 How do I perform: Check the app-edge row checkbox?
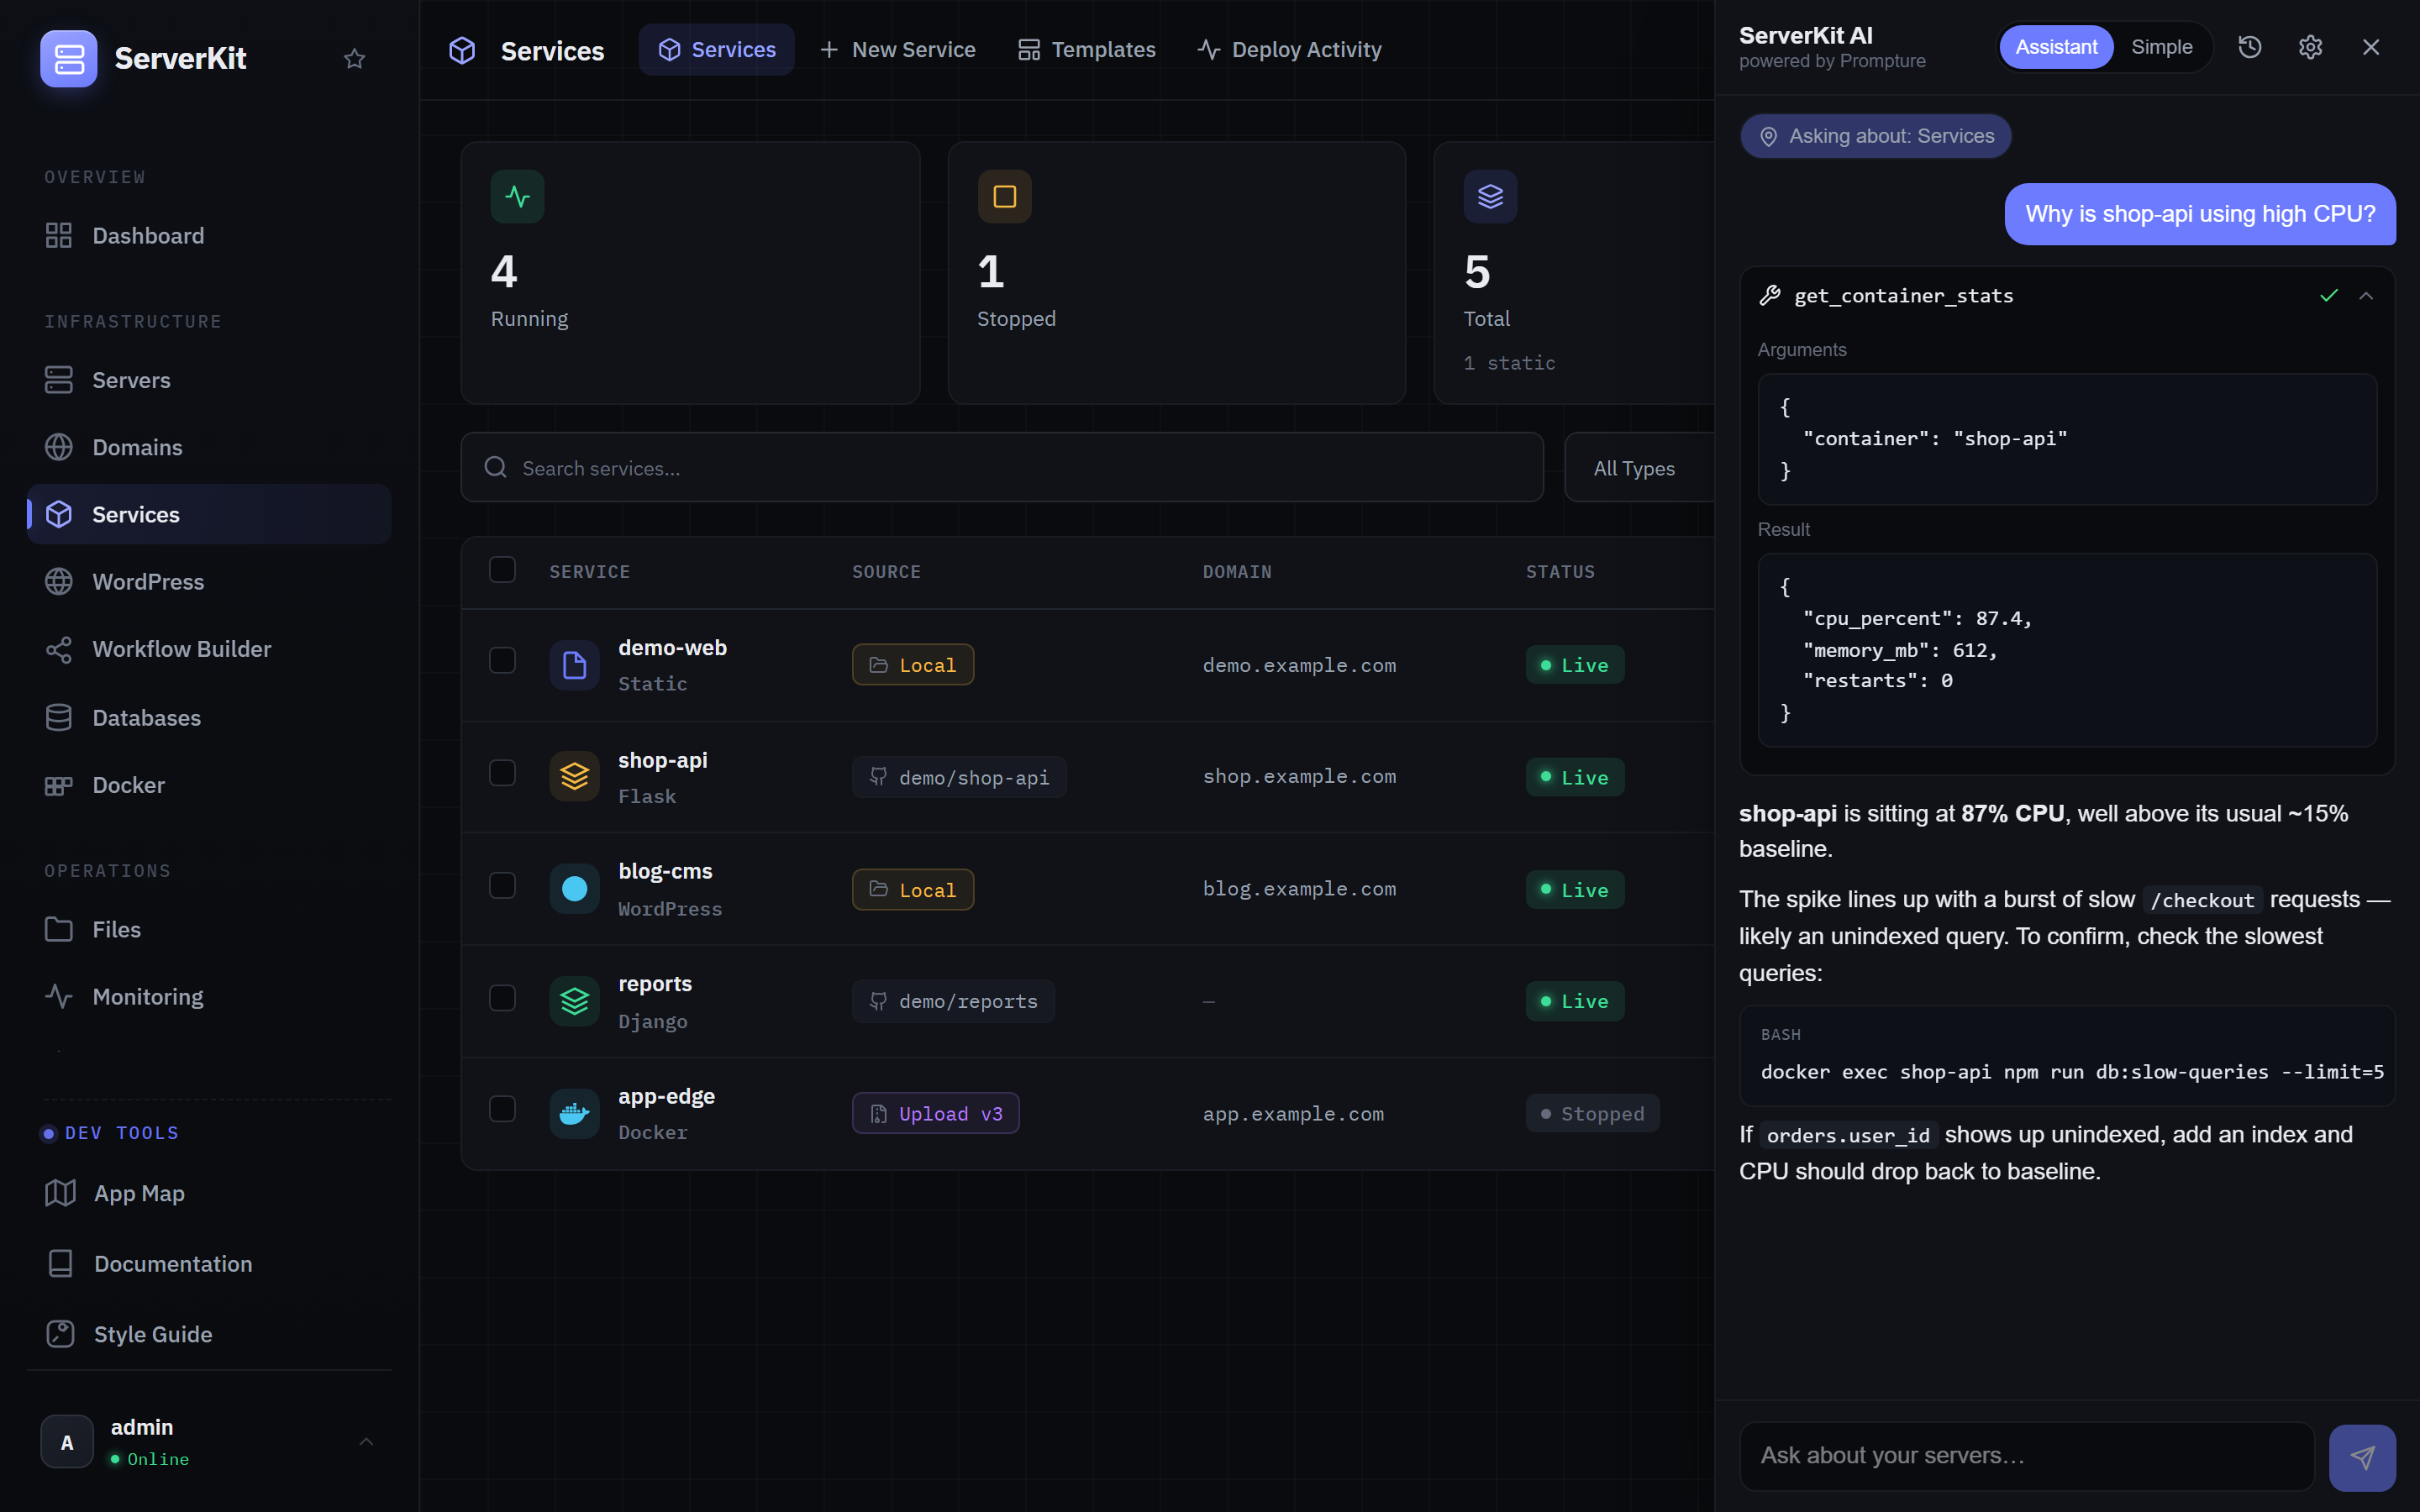pyautogui.click(x=502, y=1109)
